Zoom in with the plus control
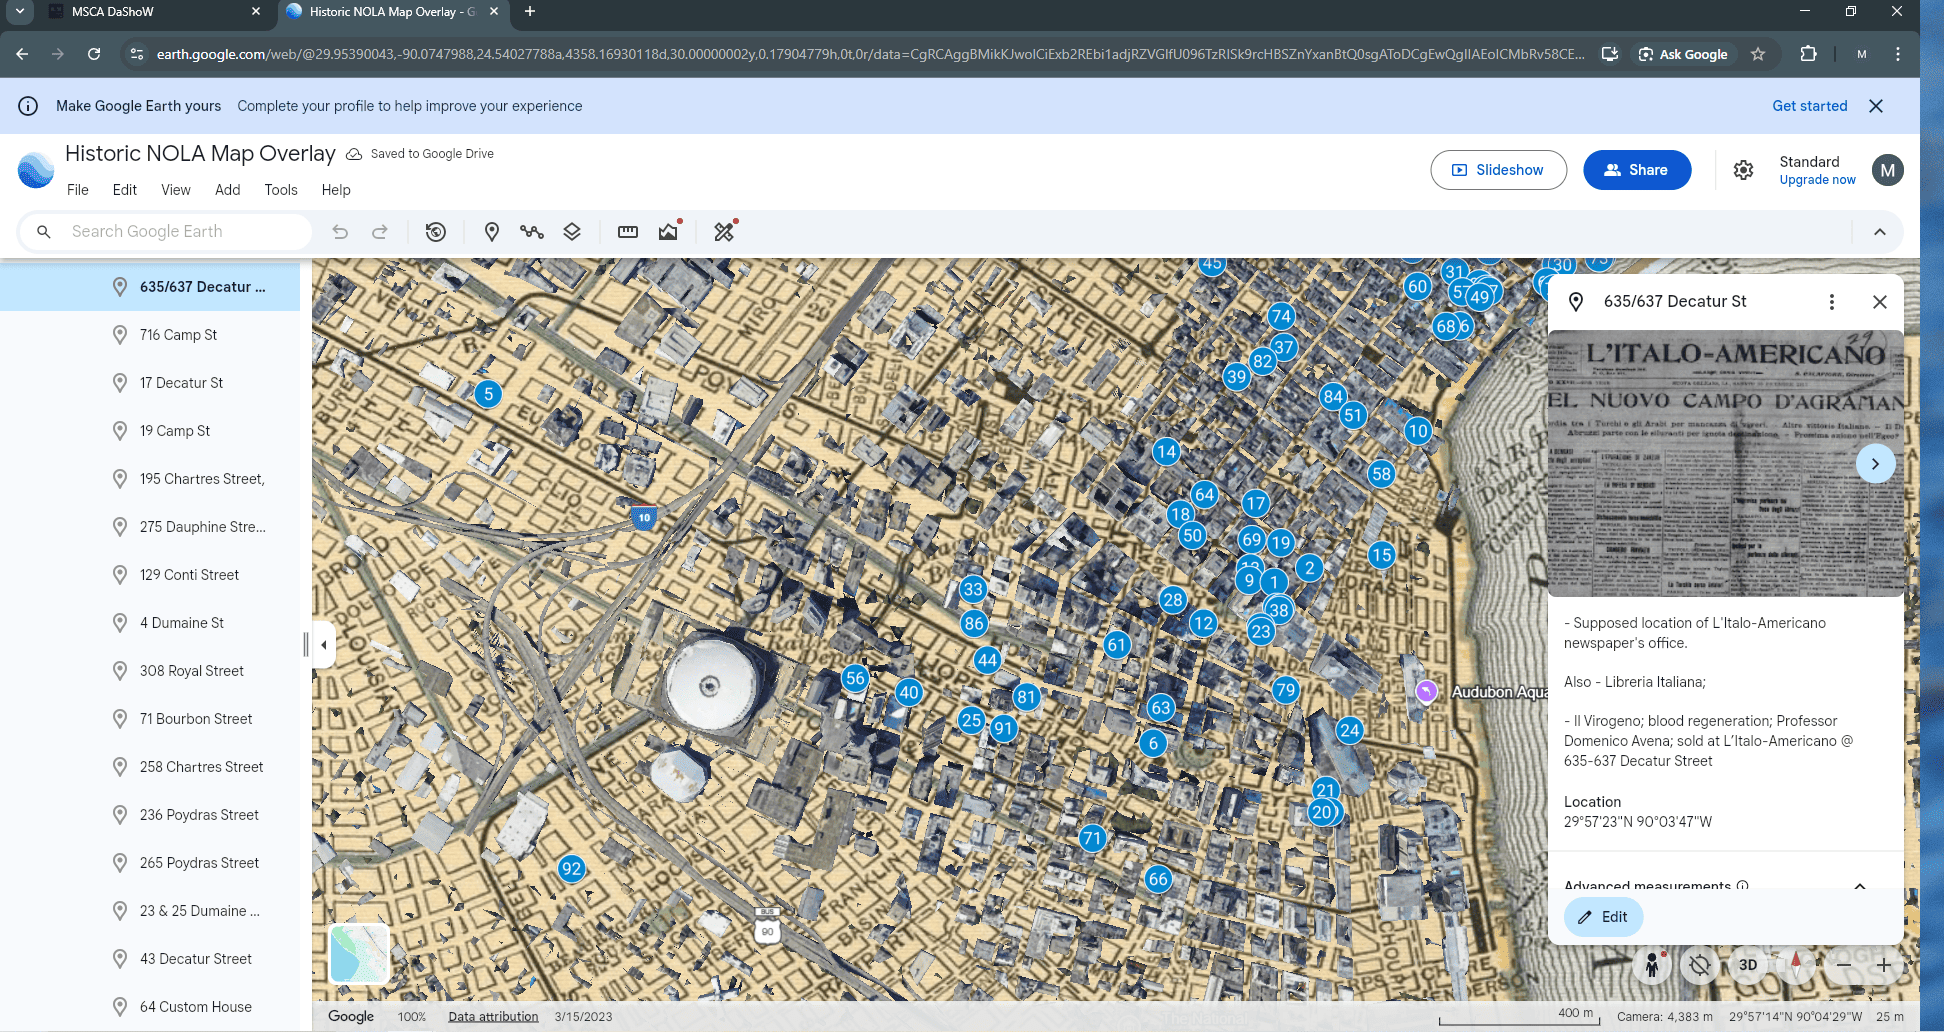The width and height of the screenshot is (1944, 1032). pos(1884,965)
